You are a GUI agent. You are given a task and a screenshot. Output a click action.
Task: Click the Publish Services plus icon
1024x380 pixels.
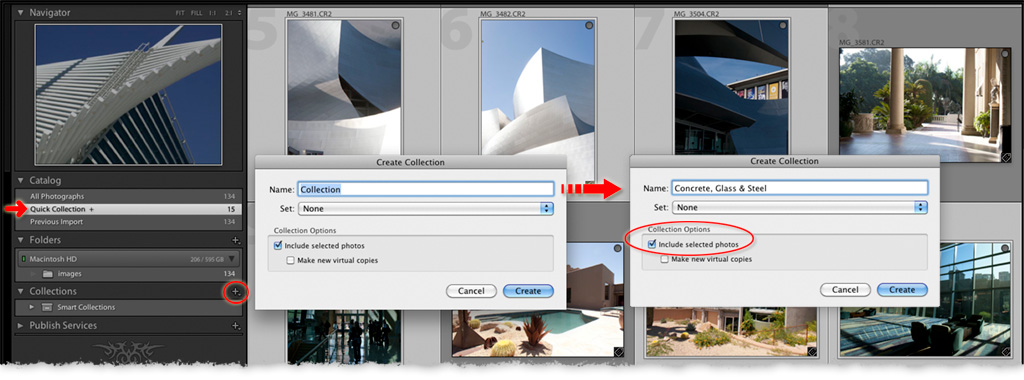point(236,326)
